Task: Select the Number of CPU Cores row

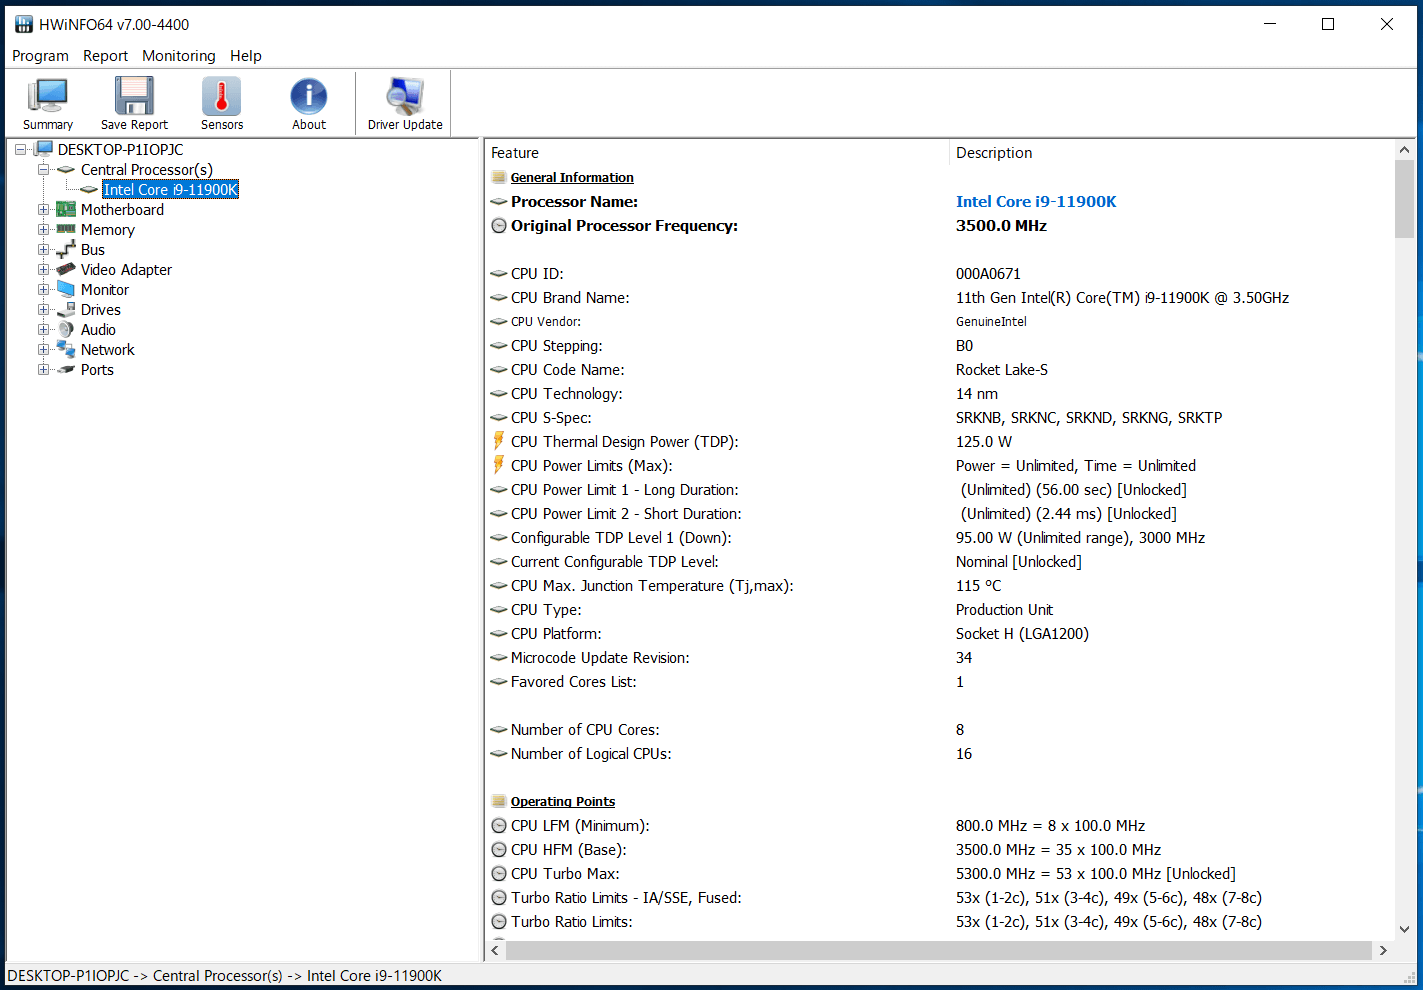Action: tap(940, 729)
